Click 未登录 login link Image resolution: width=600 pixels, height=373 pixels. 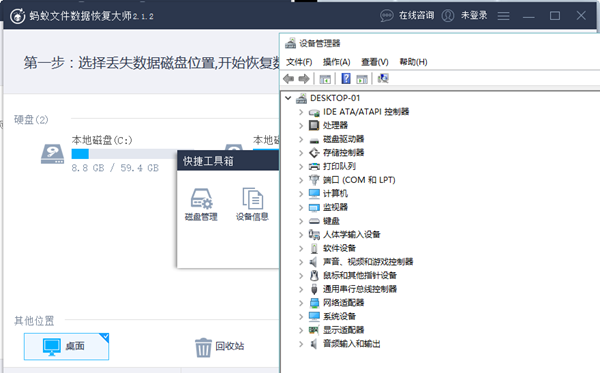click(474, 15)
